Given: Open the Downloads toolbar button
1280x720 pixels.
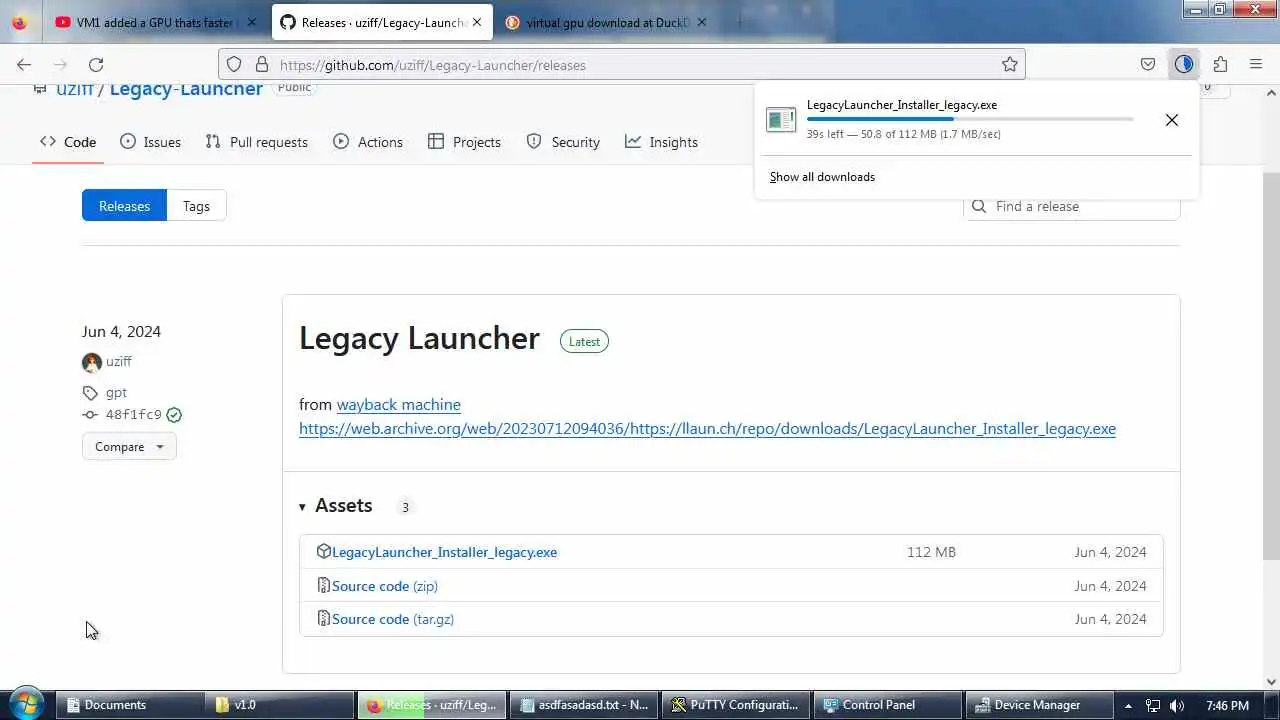Looking at the screenshot, I should pos(1184,65).
